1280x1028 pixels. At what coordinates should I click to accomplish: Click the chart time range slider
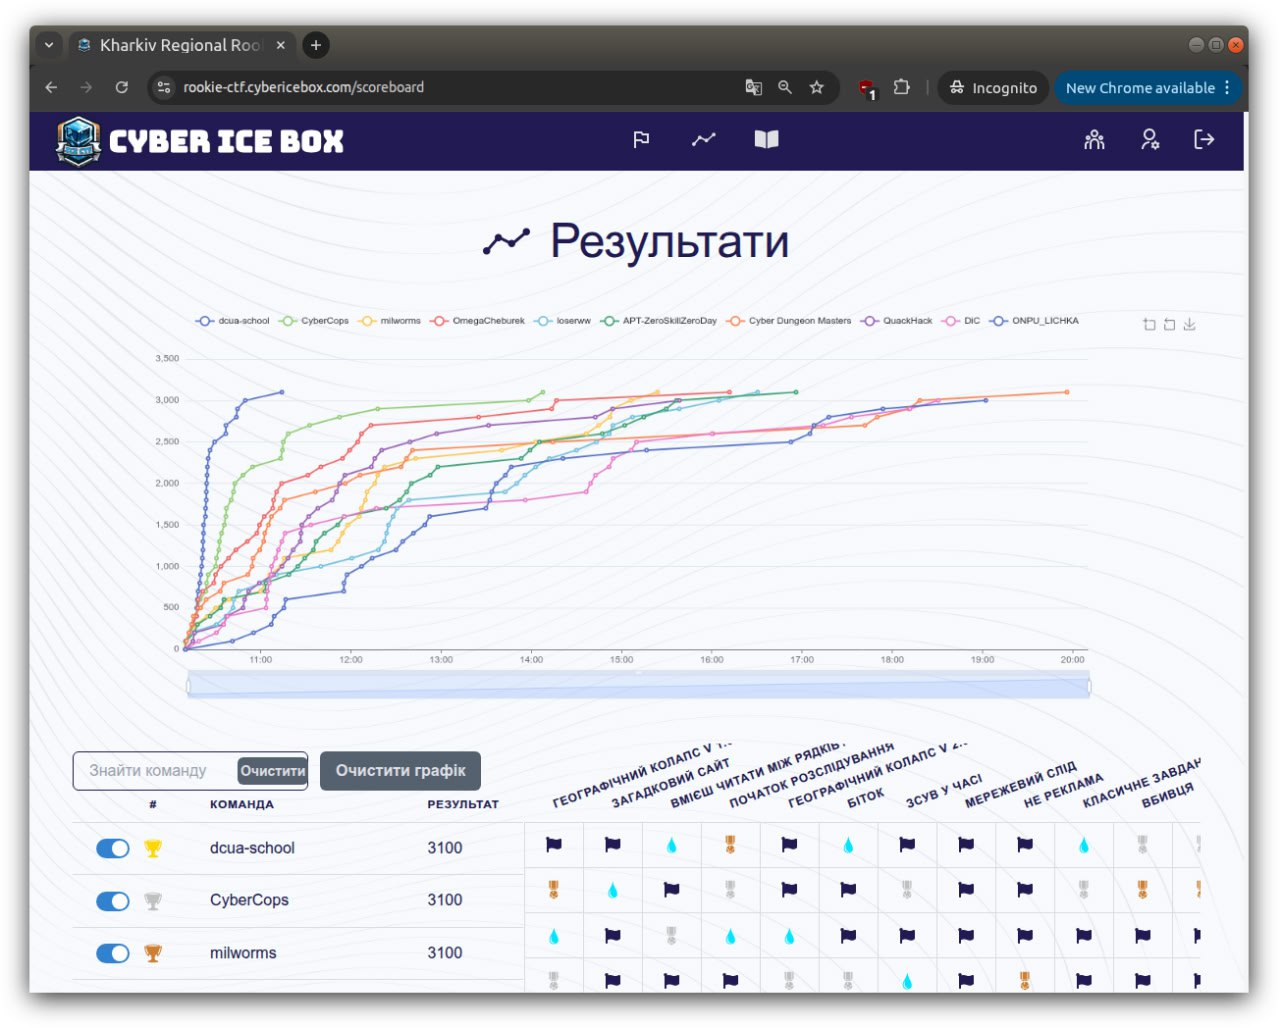[638, 686]
